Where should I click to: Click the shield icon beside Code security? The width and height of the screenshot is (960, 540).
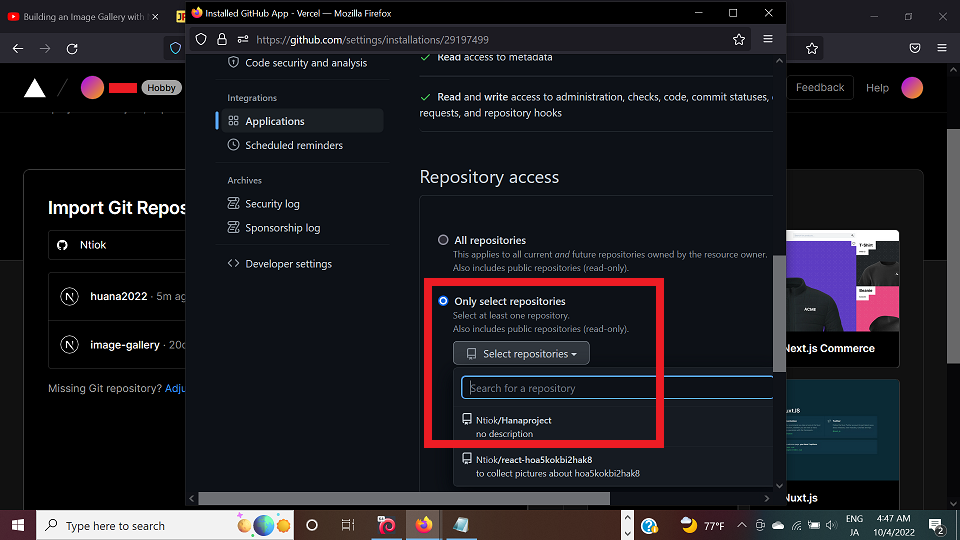[233, 62]
